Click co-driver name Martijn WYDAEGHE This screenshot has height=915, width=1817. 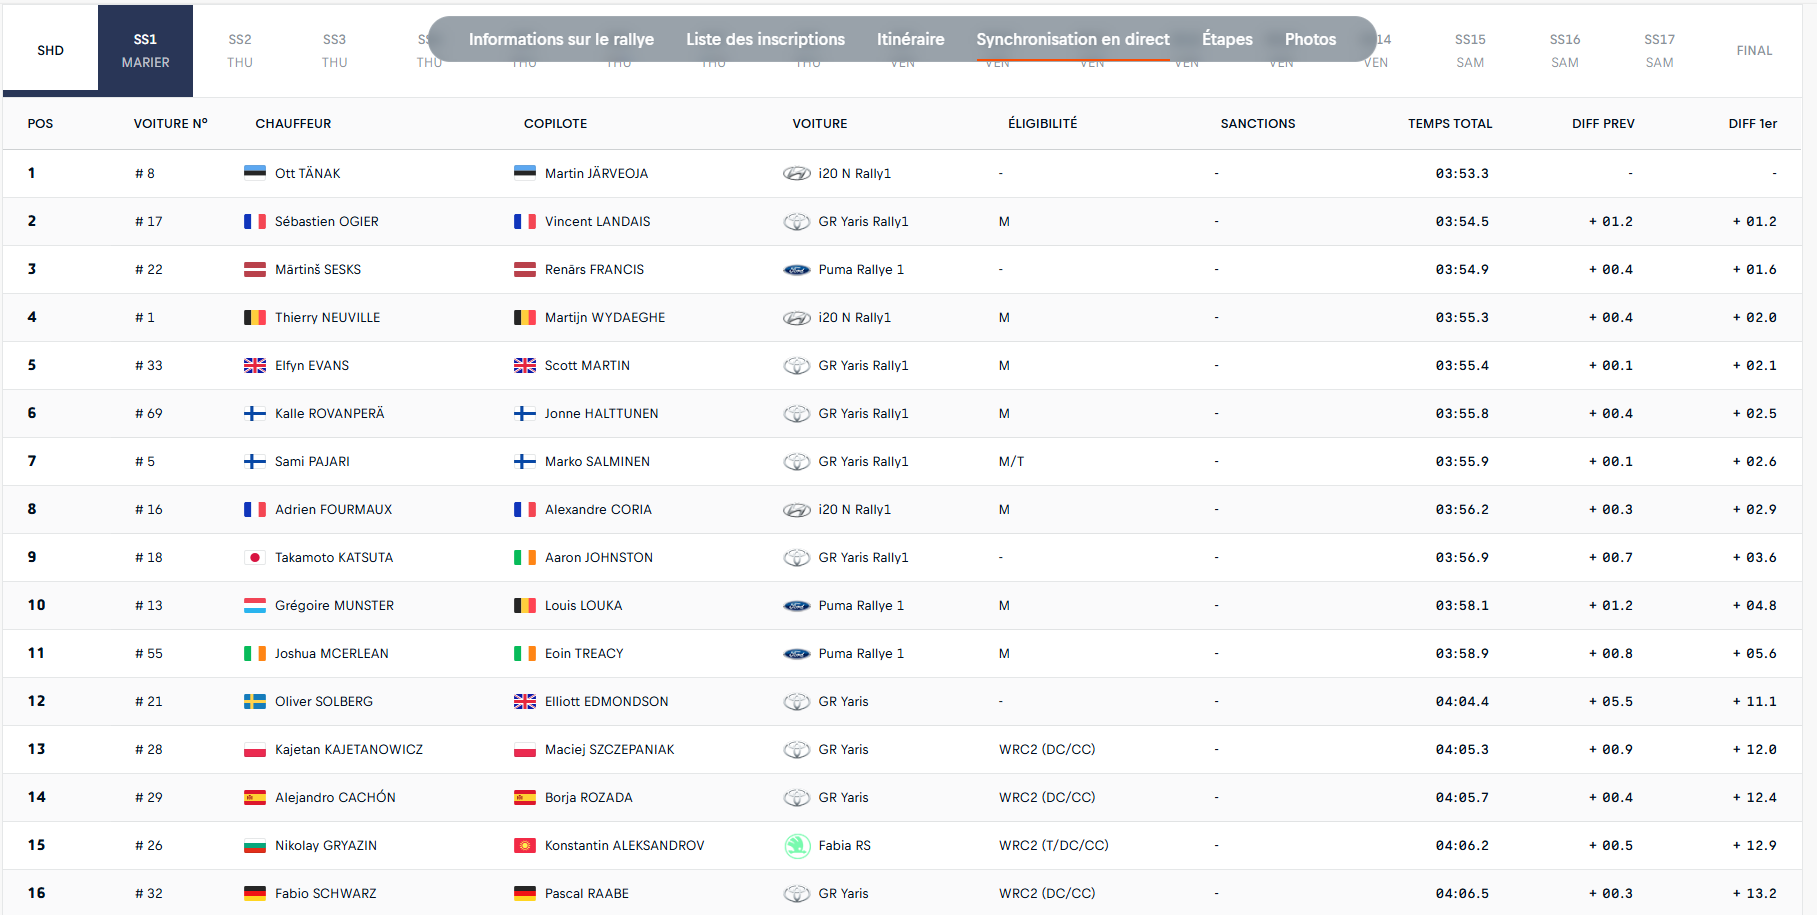(605, 318)
